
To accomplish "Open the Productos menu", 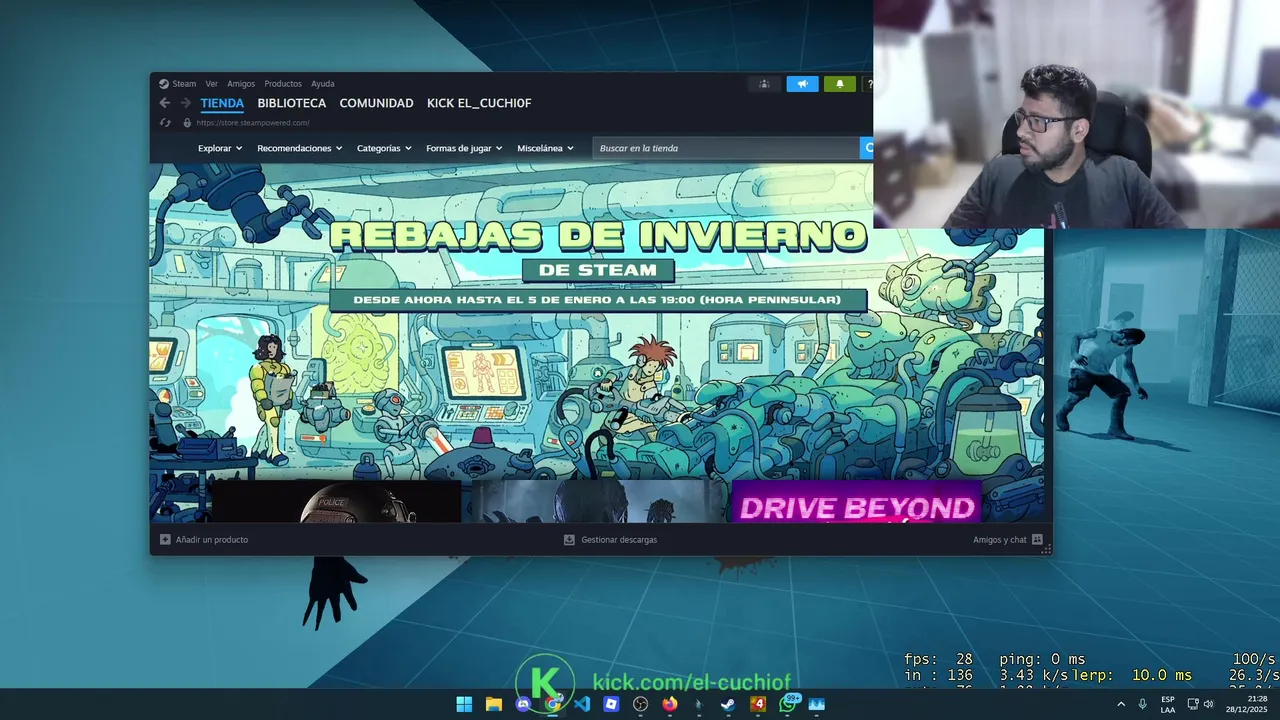I will tap(283, 84).
